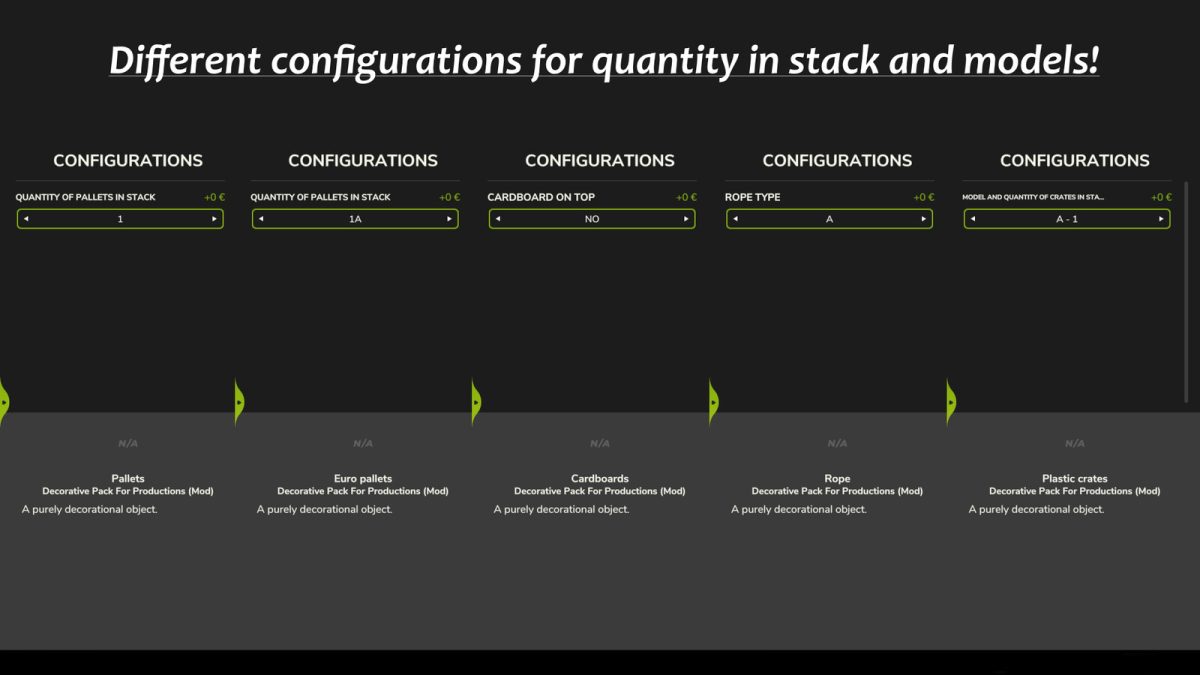Click green arrow tab beside Cardboards panel
The height and width of the screenshot is (675, 1200).
point(476,402)
